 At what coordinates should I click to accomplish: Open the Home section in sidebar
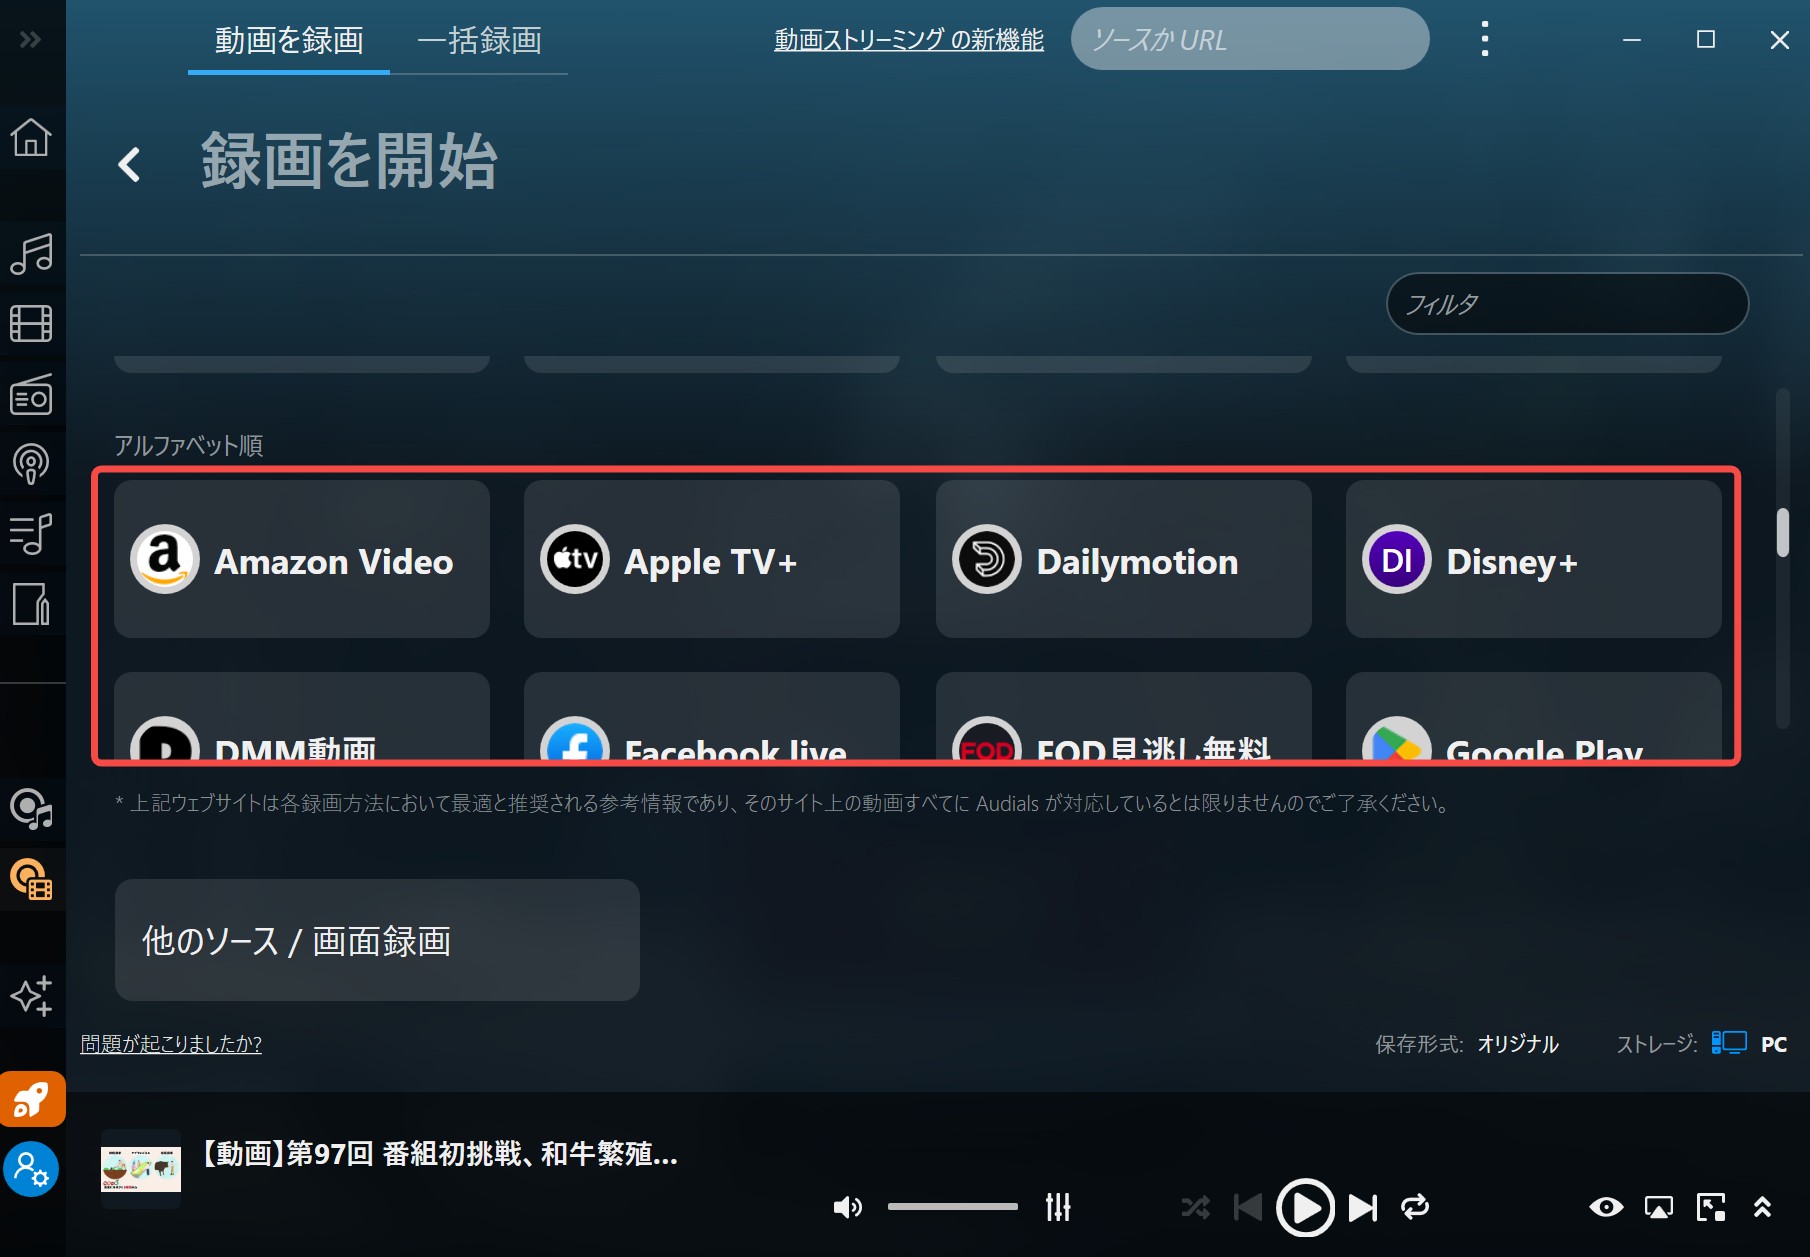[31, 137]
